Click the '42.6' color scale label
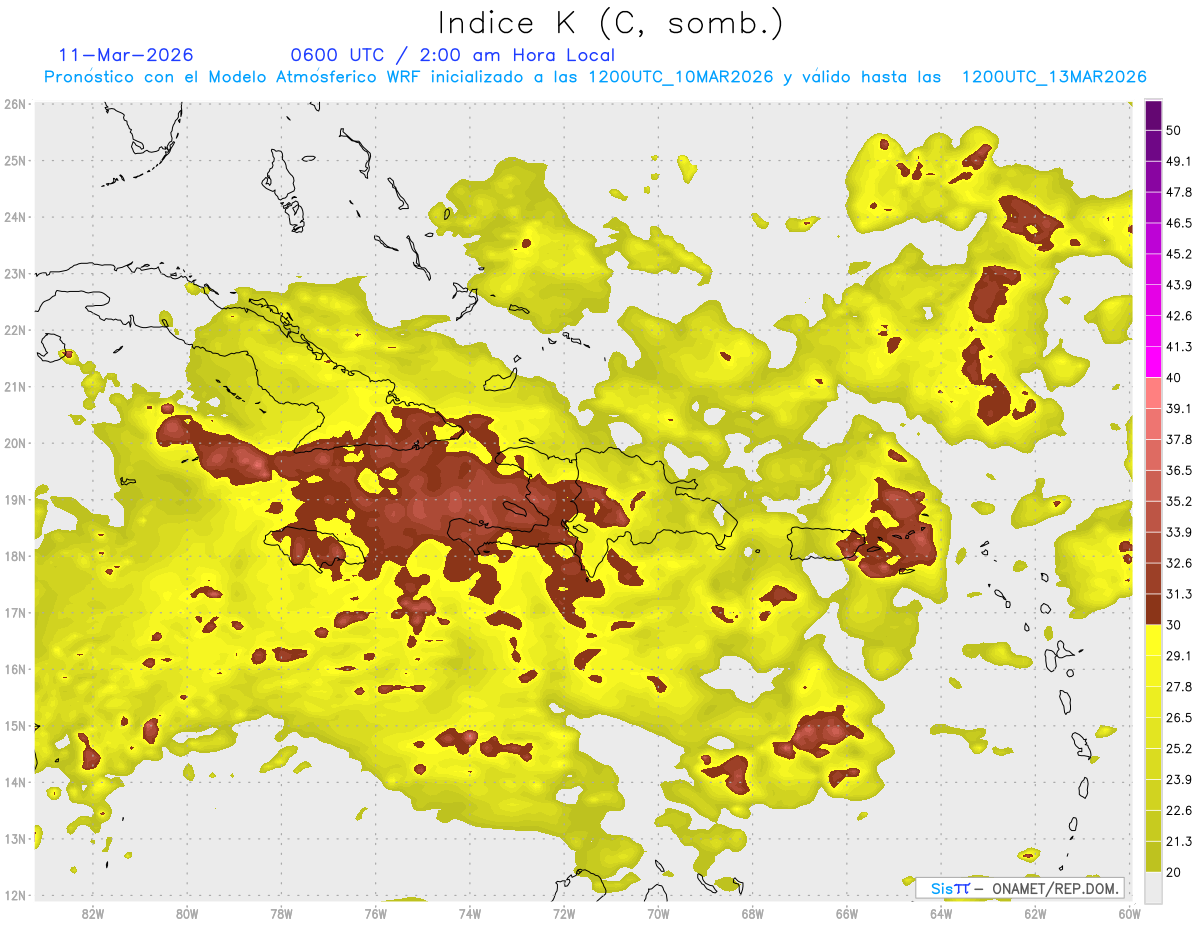 [x=1179, y=316]
